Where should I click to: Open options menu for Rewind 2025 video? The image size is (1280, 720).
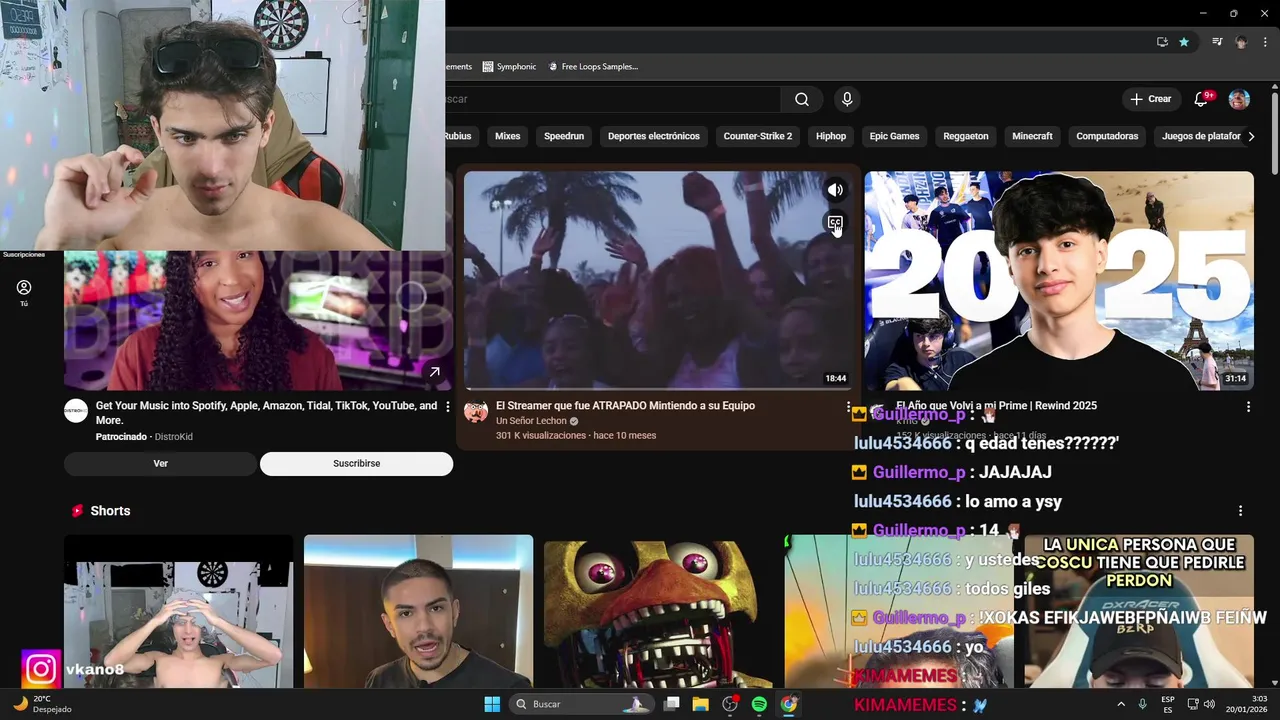pyautogui.click(x=1248, y=407)
